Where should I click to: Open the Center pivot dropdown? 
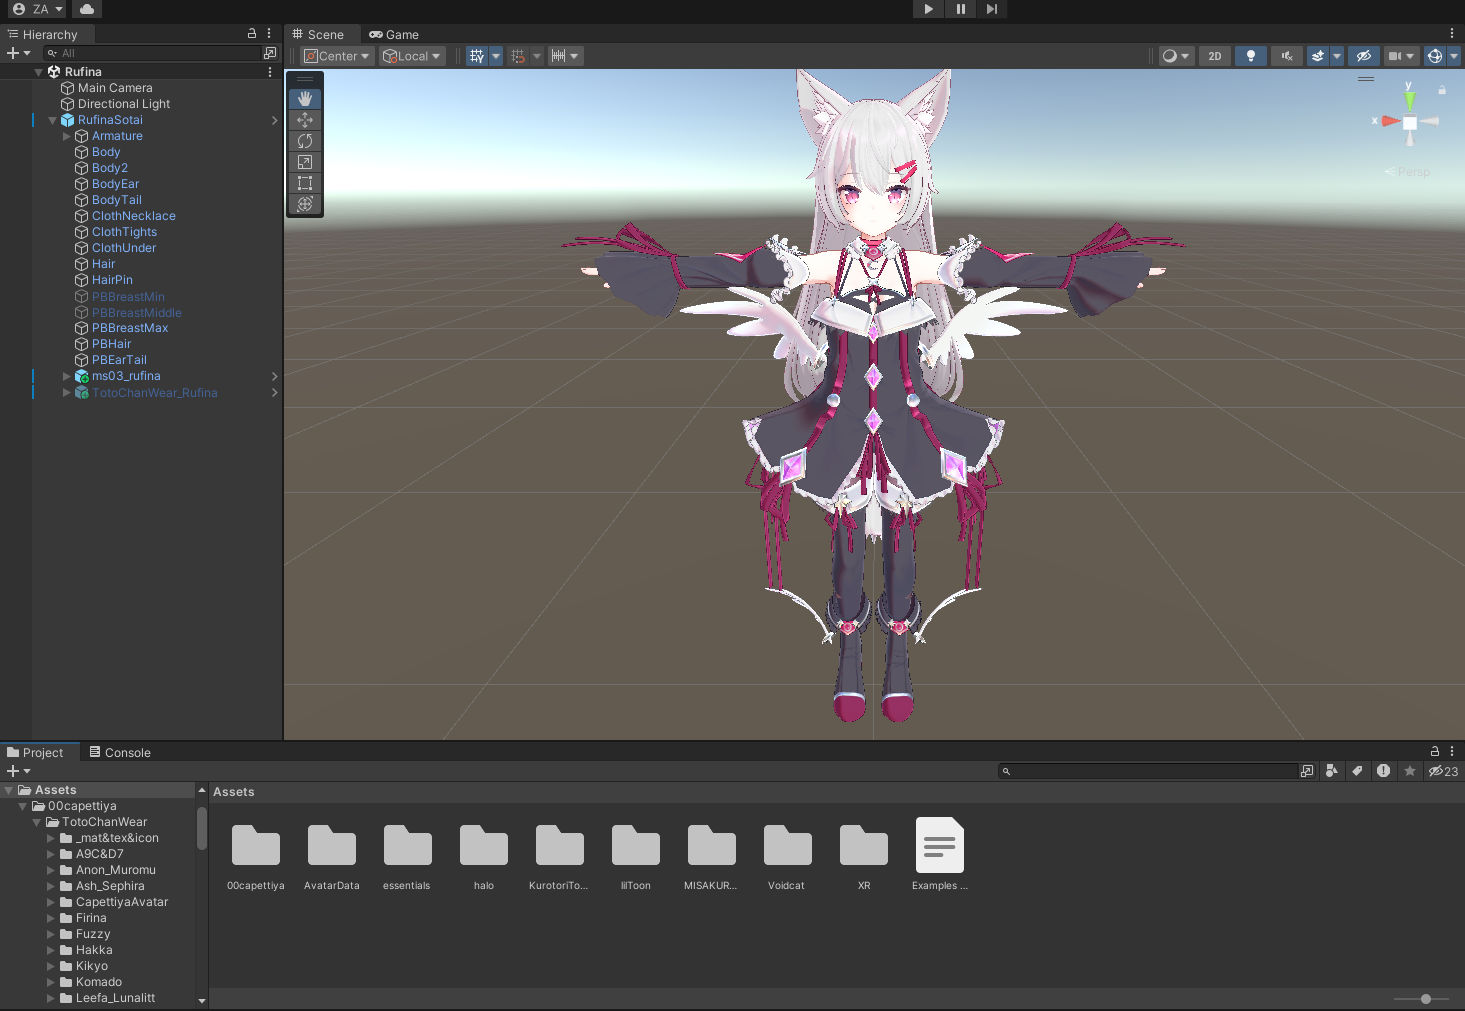(x=337, y=56)
